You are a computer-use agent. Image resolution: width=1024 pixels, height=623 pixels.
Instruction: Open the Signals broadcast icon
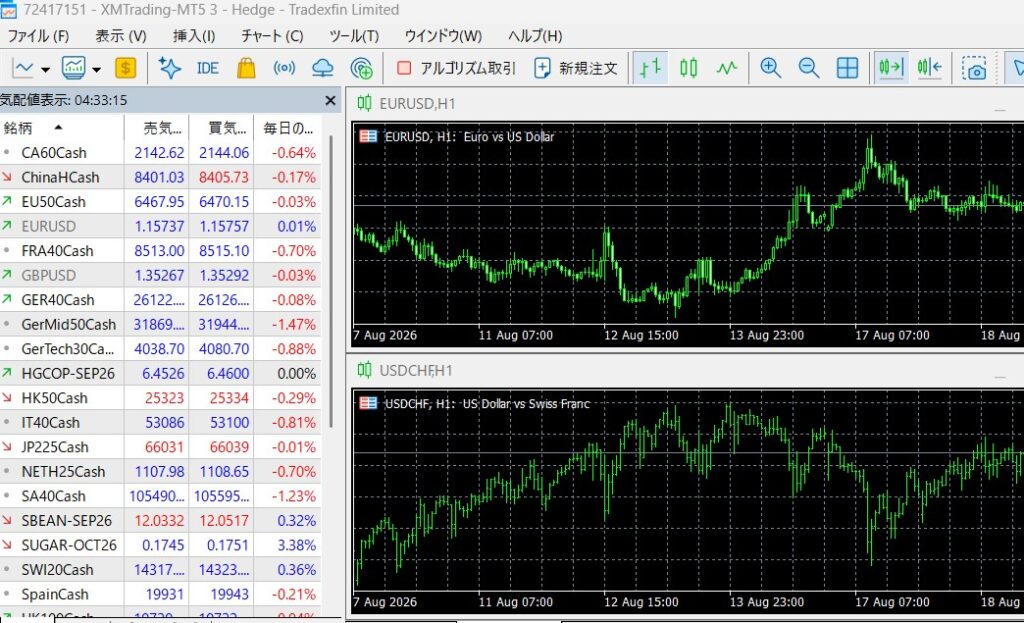(284, 68)
